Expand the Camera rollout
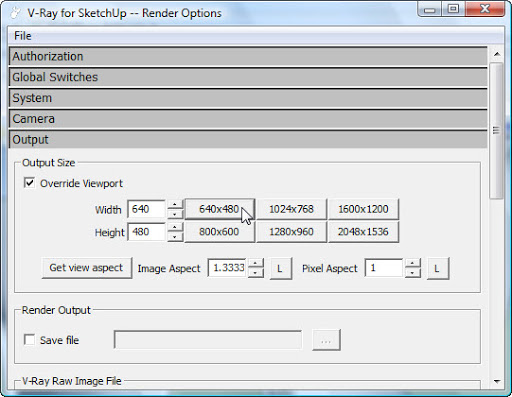Screen dimensions: 512x397 (x=248, y=119)
